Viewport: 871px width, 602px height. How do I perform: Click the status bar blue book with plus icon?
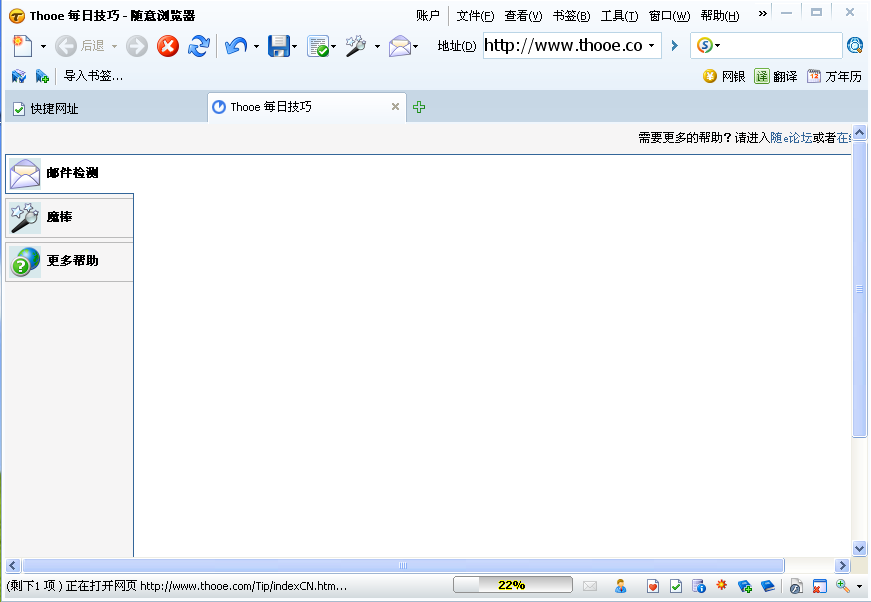pyautogui.click(x=745, y=586)
